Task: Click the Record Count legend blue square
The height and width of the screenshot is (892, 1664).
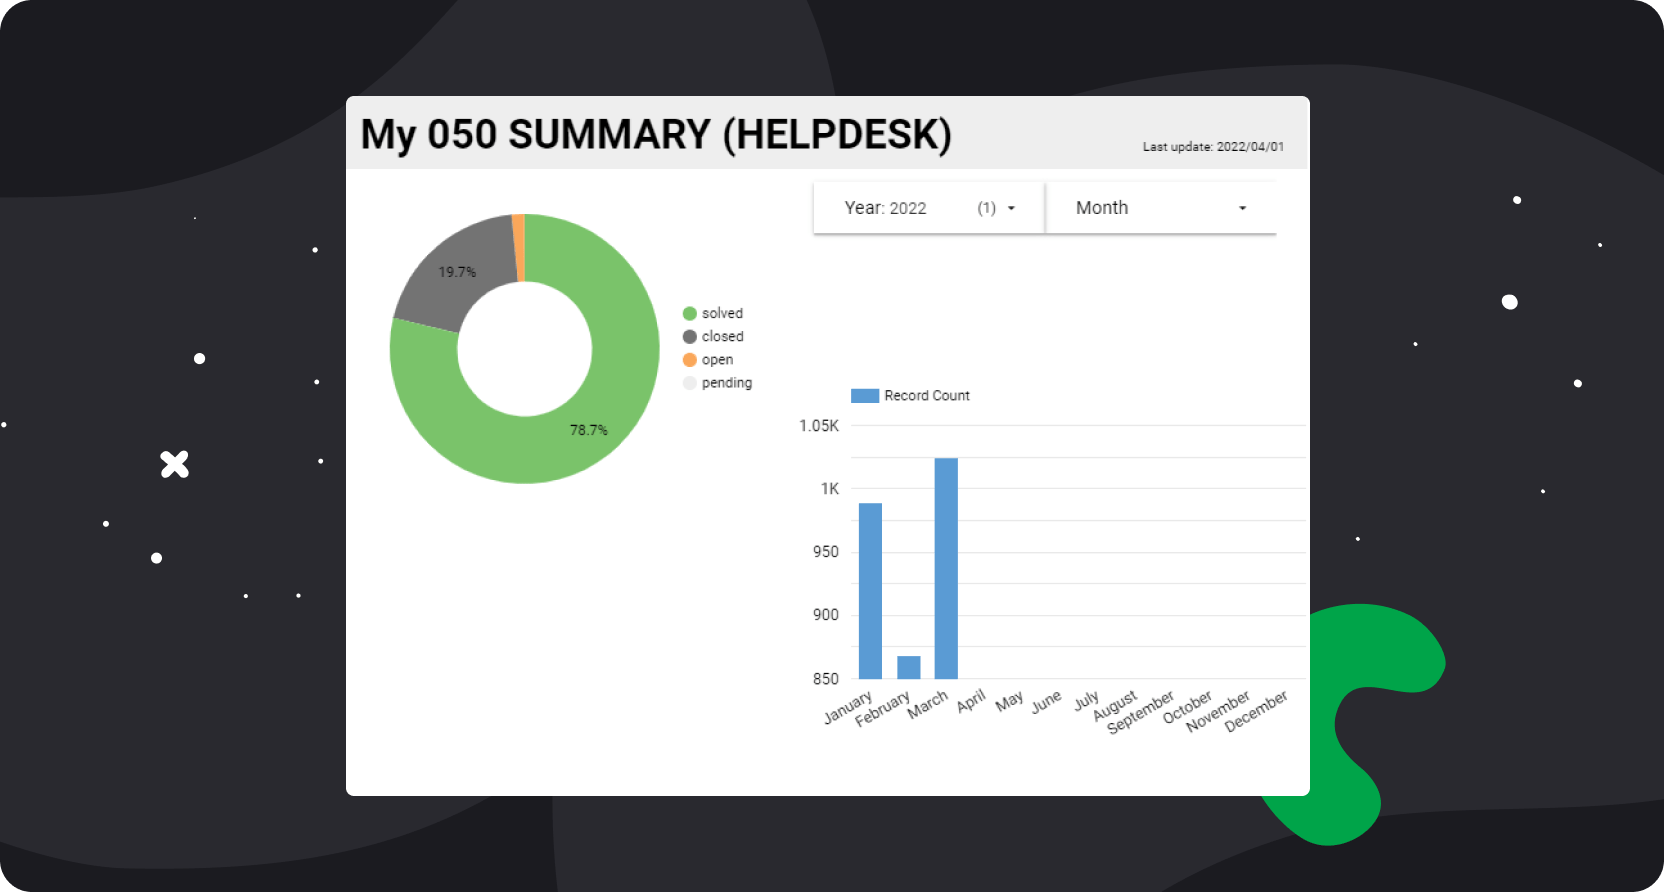Action: coord(864,396)
